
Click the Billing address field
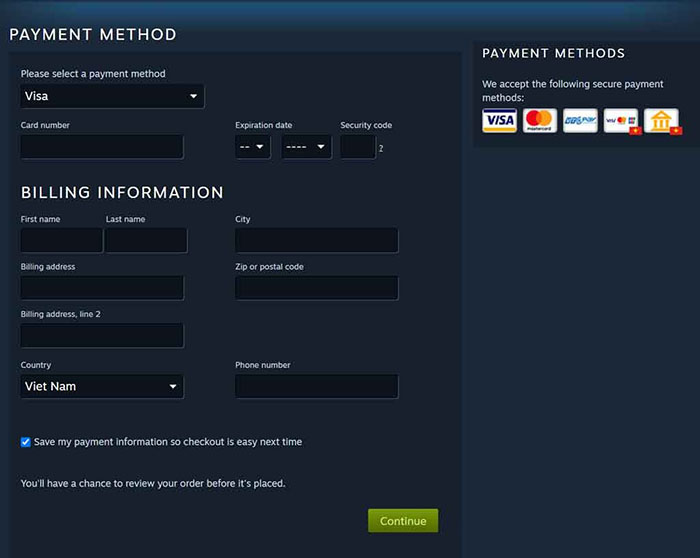coord(102,288)
